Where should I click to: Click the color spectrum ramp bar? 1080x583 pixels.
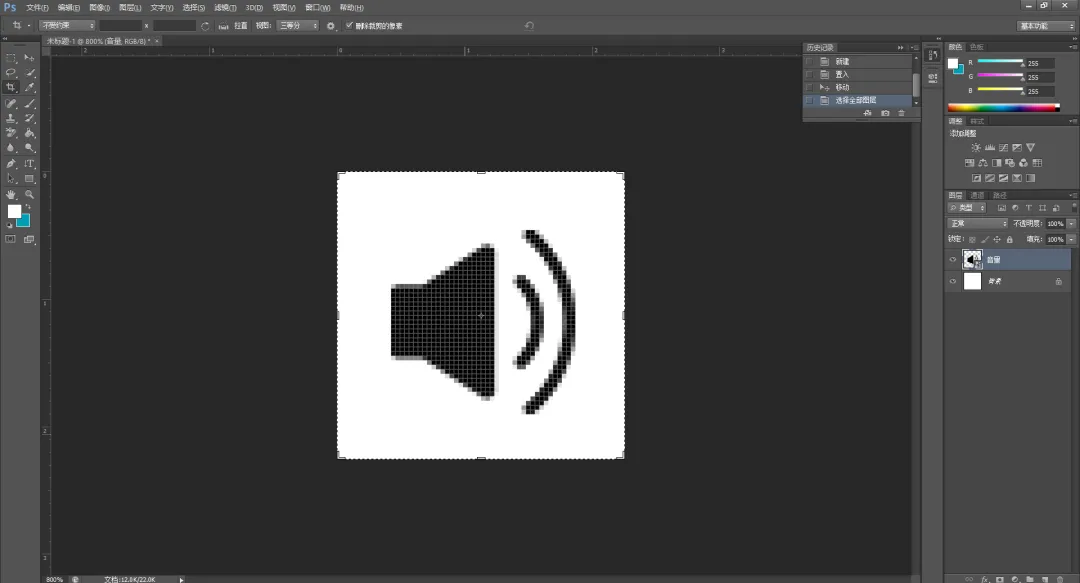pyautogui.click(x=1004, y=108)
